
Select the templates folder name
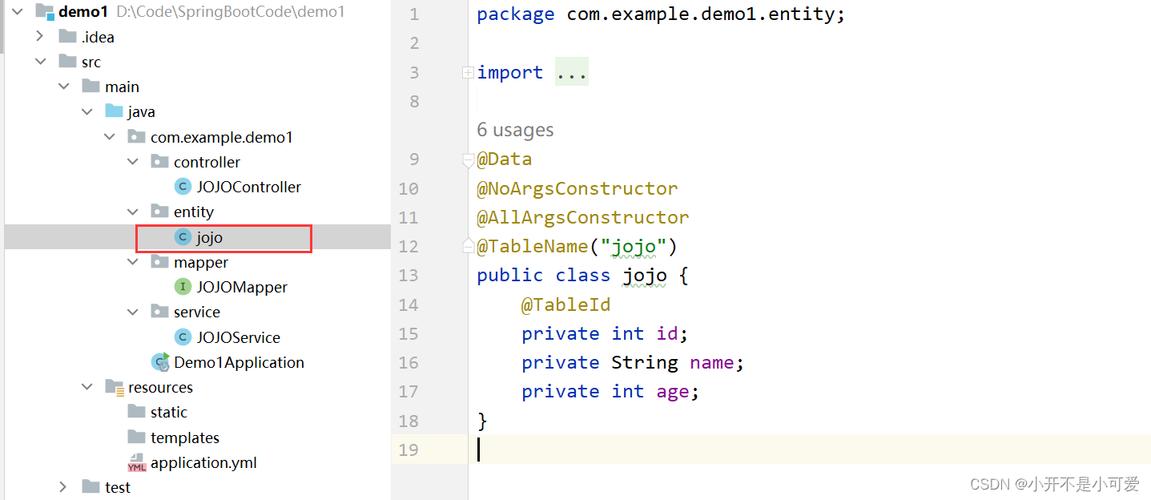coord(185,437)
